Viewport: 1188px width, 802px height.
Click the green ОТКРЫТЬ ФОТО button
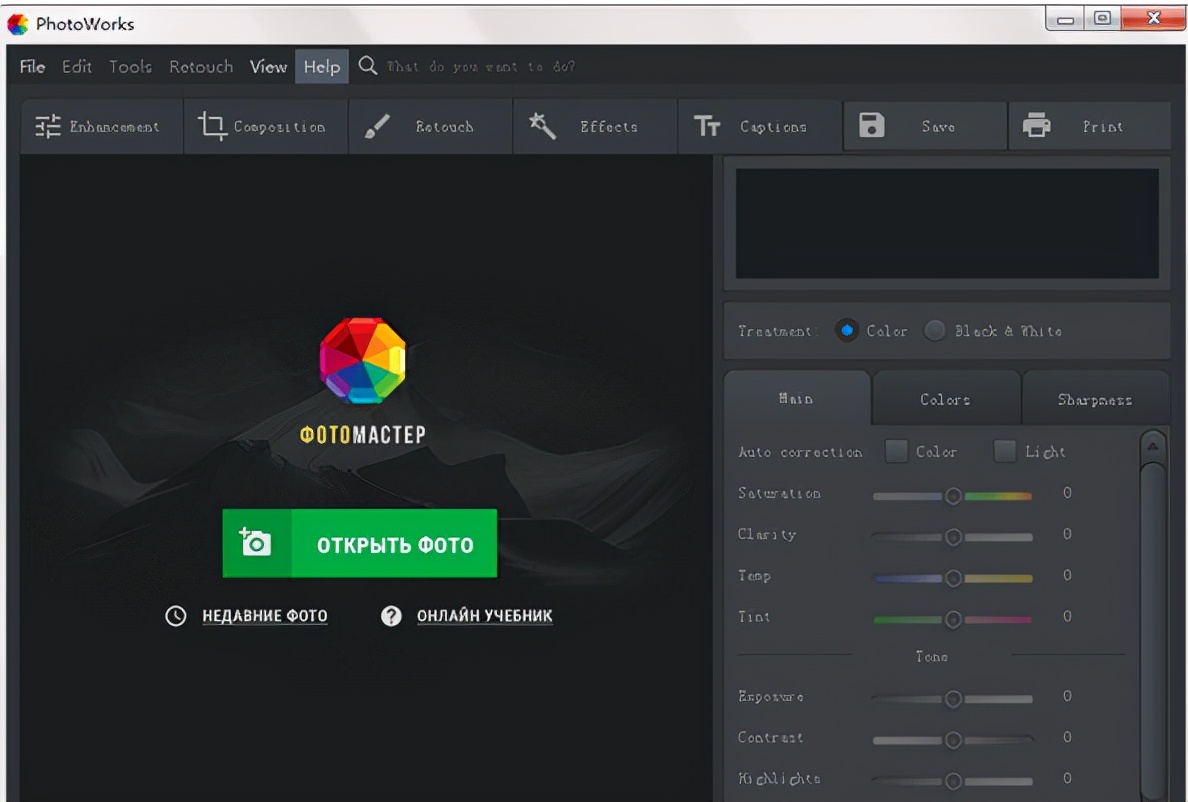coord(360,543)
